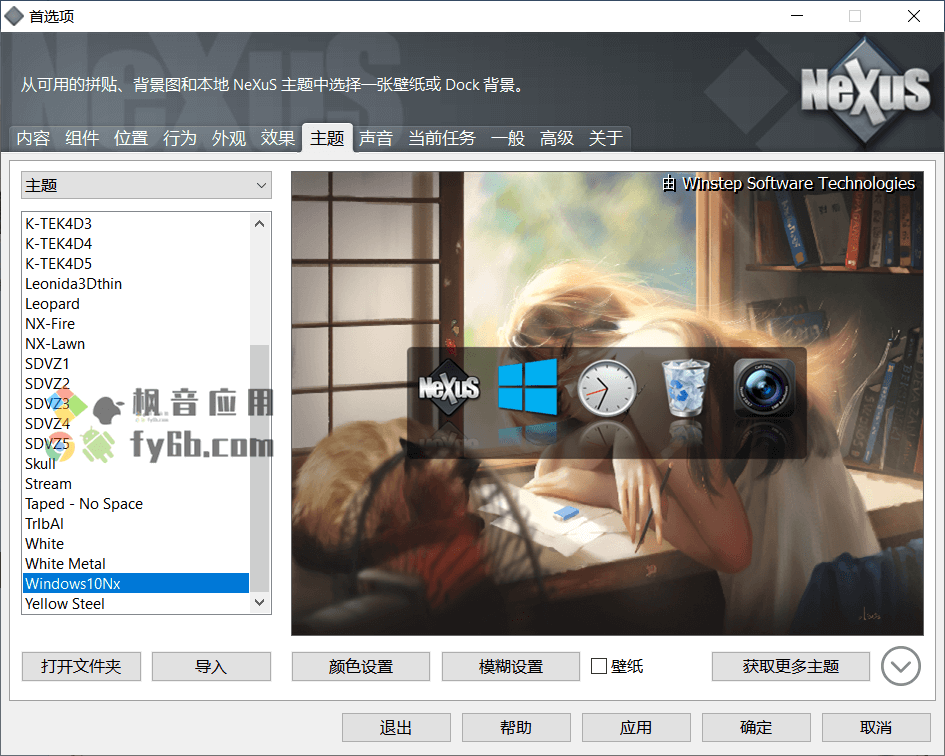The width and height of the screenshot is (945, 756).
Task: Click the 退出 button
Action: [x=396, y=728]
